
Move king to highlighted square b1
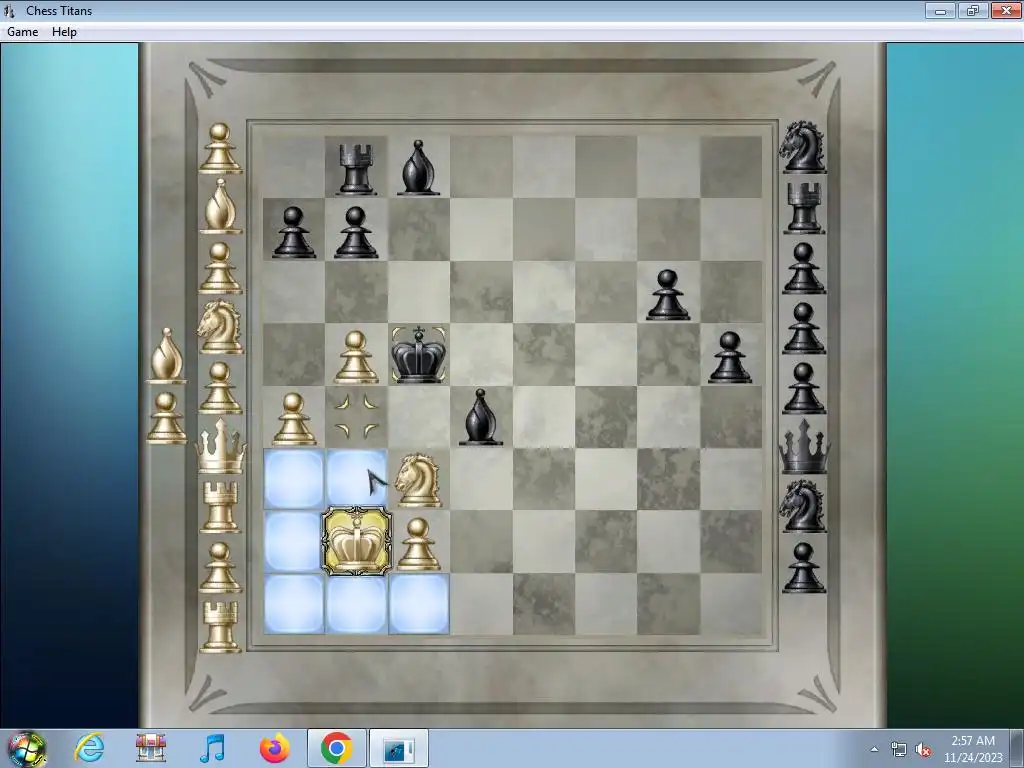tap(357, 604)
